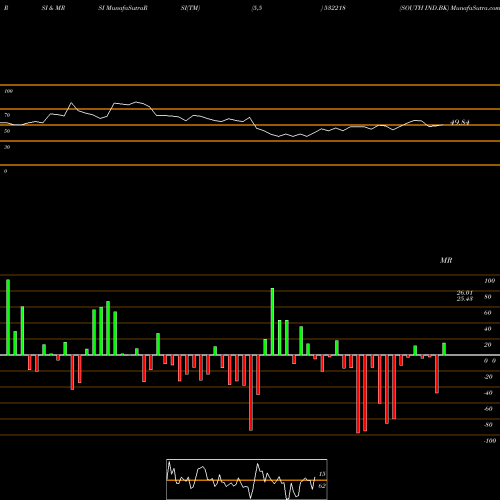Click MR axis label '100' on right
Screen dimensions: 500x500
tap(489, 281)
